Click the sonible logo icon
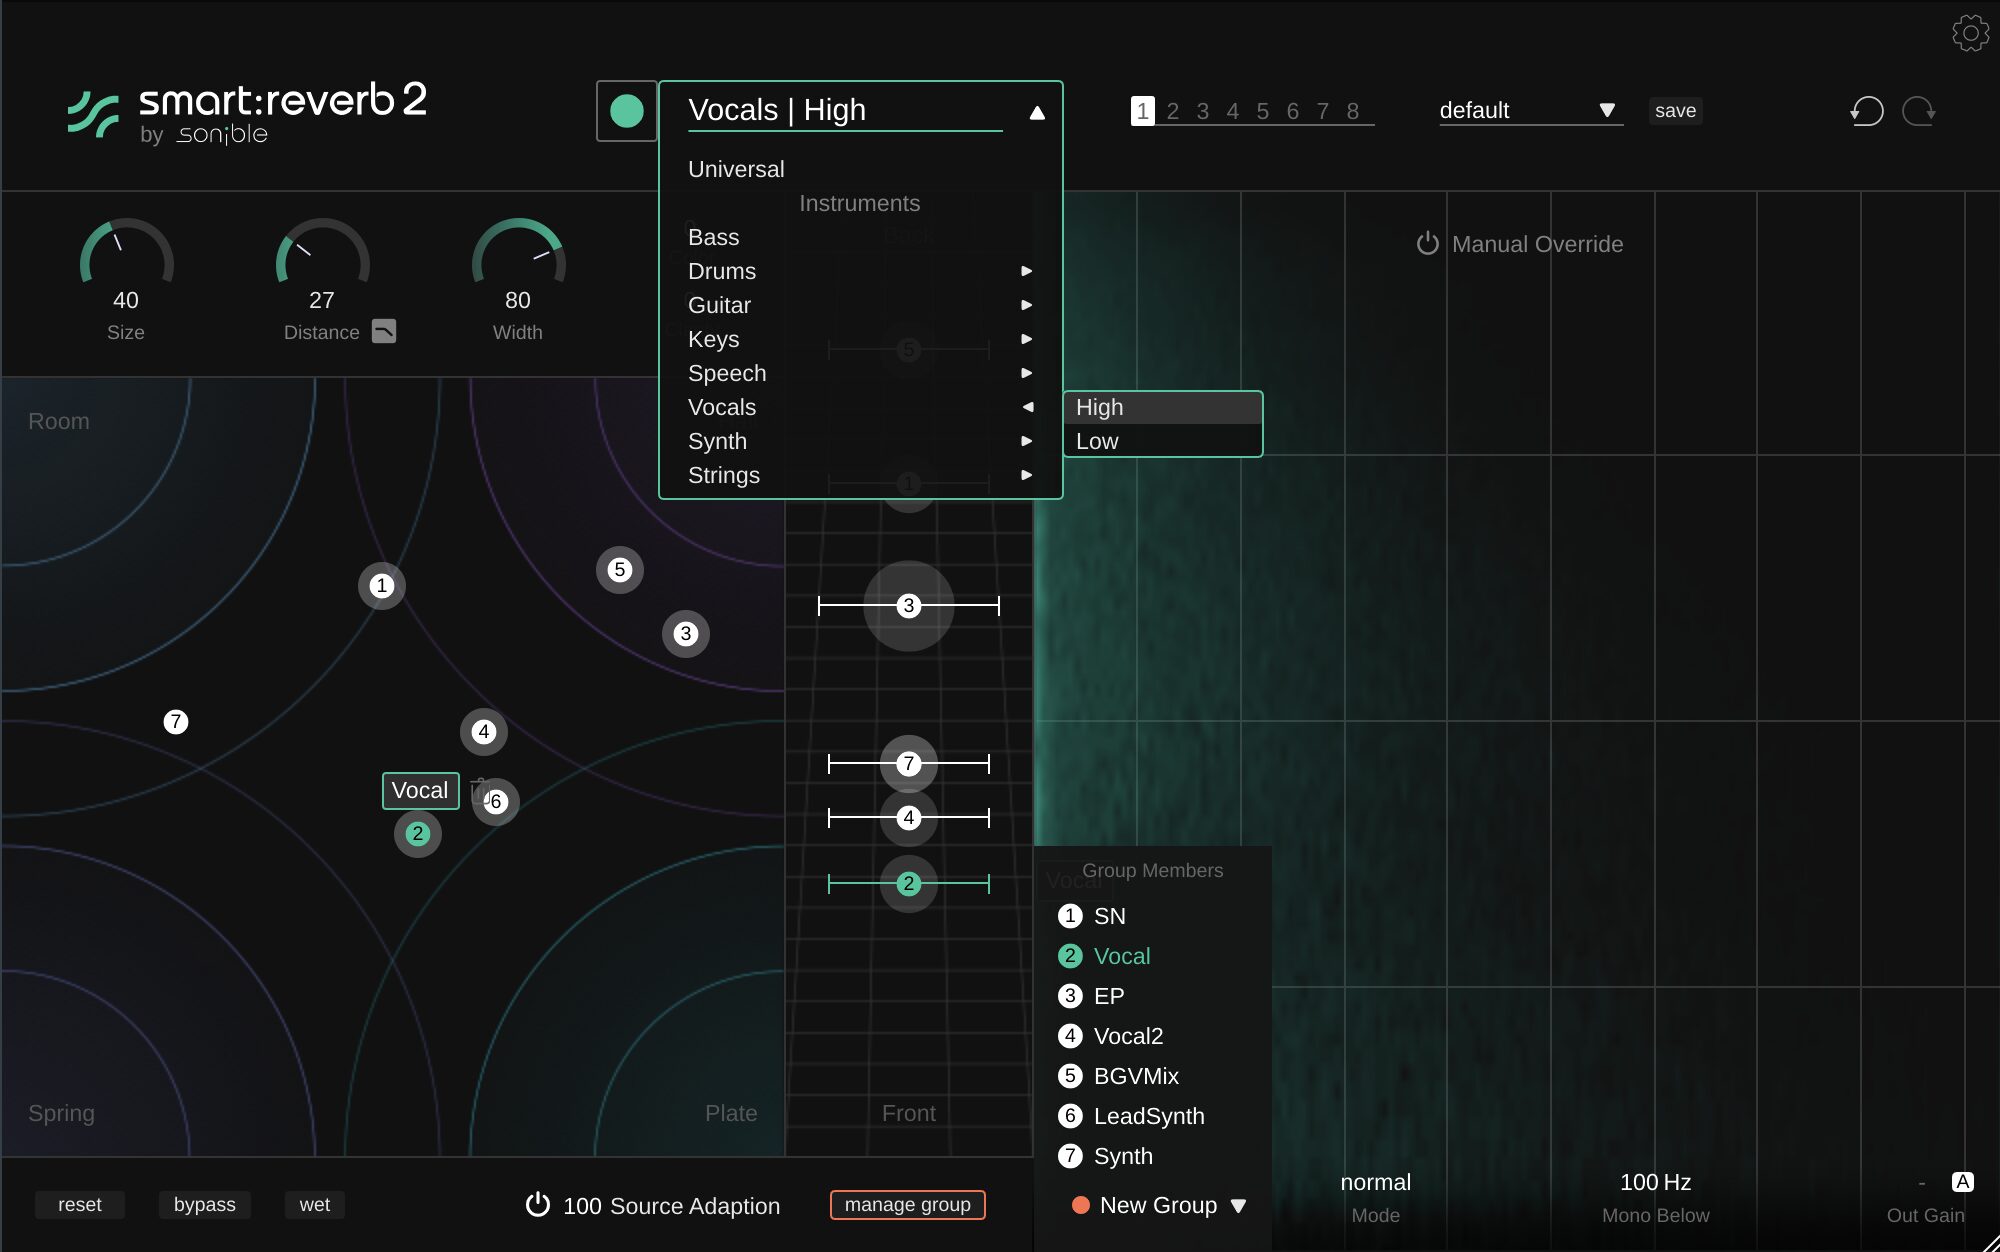Image resolution: width=2000 pixels, height=1252 pixels. 93,114
